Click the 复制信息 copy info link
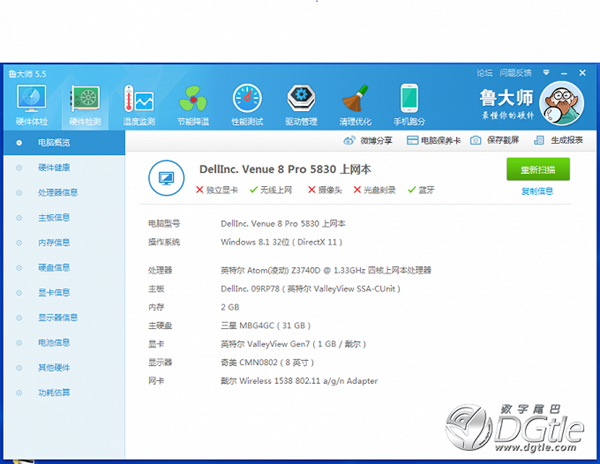Viewport: 600px width, 464px height. [537, 191]
